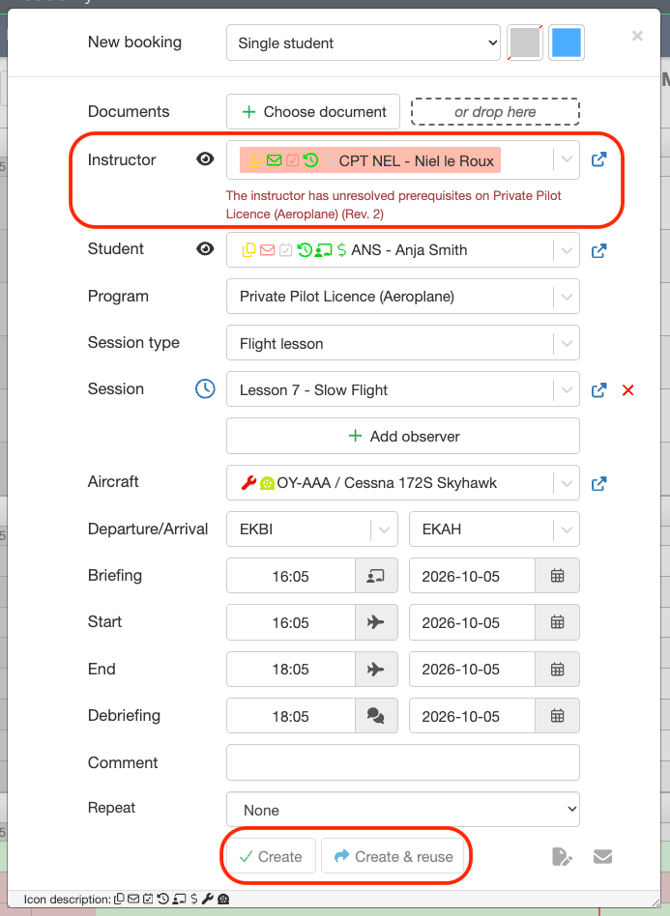The height and width of the screenshot is (916, 670).
Task: Click the End time airplane icon
Action: pyautogui.click(x=376, y=669)
